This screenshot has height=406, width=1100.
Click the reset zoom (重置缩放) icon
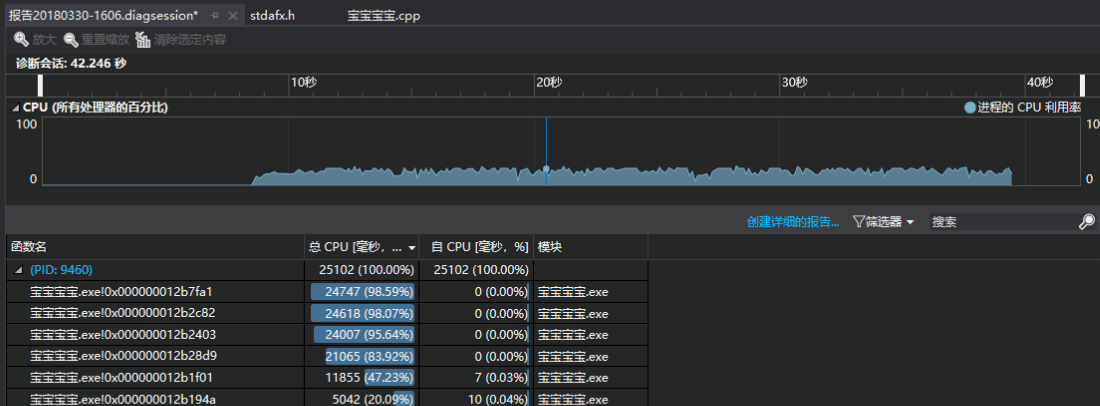coord(71,40)
